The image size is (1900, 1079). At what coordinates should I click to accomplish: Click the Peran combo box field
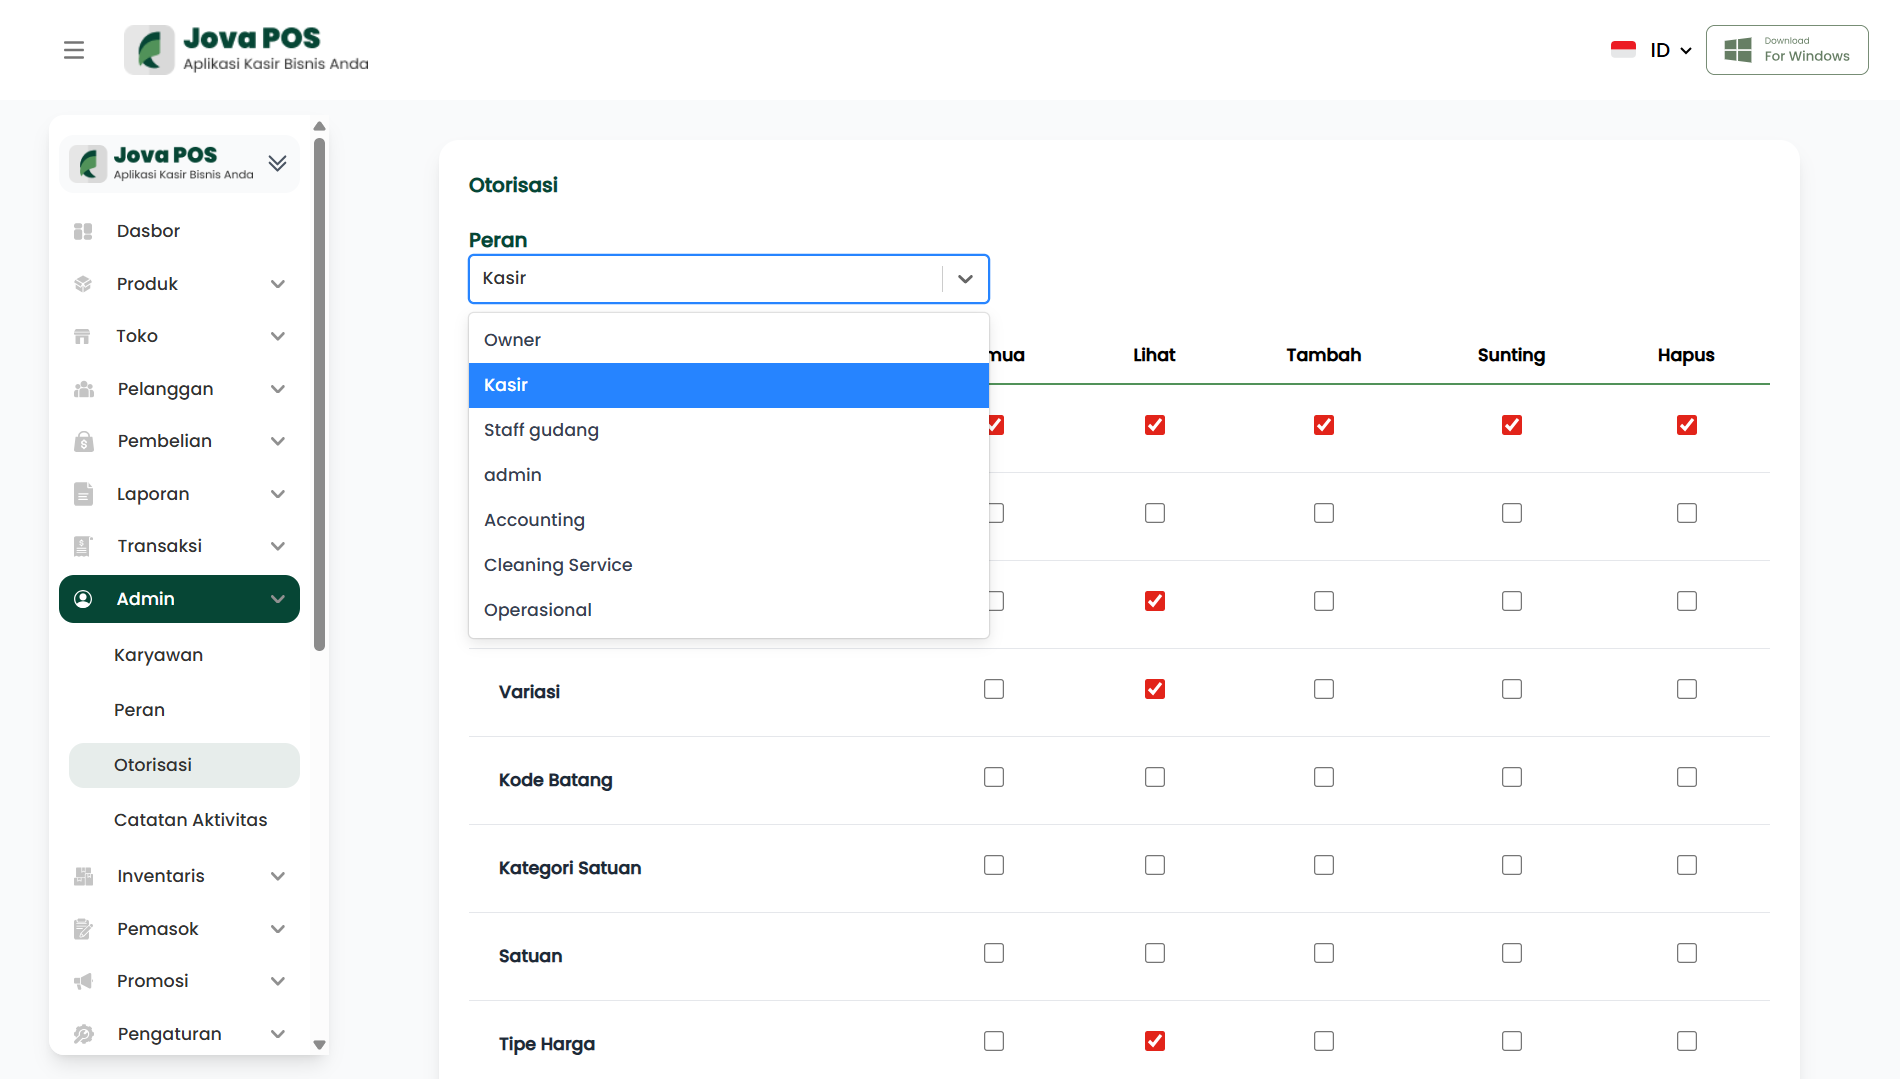(x=705, y=279)
